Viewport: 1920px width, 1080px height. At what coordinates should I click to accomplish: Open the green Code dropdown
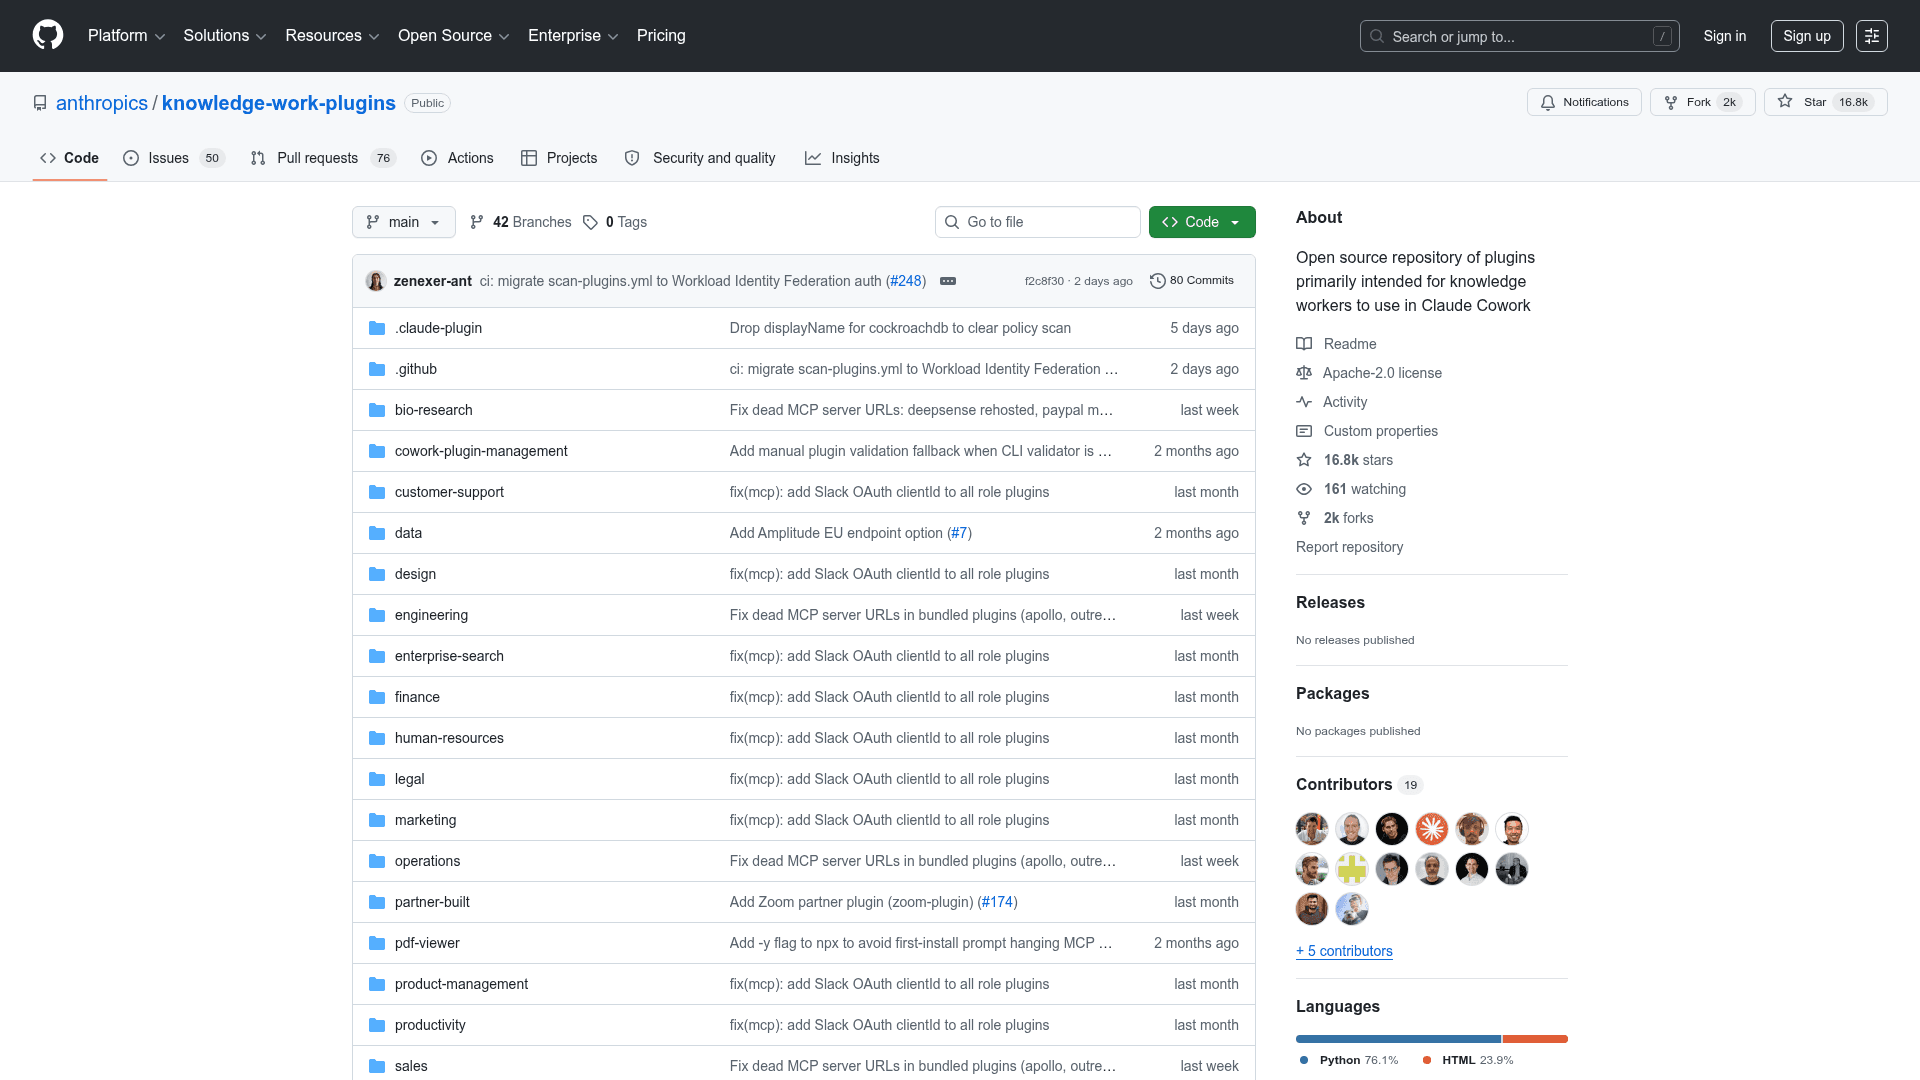[1202, 222]
